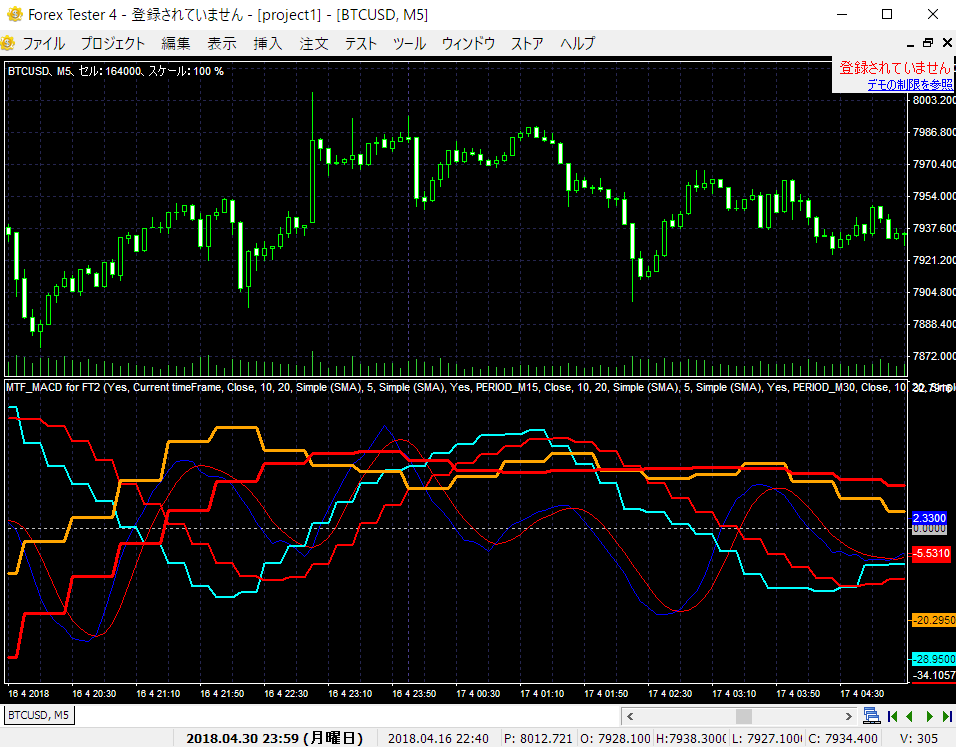Open the 表示 menu
Image resolution: width=956 pixels, height=747 pixels.
221,43
